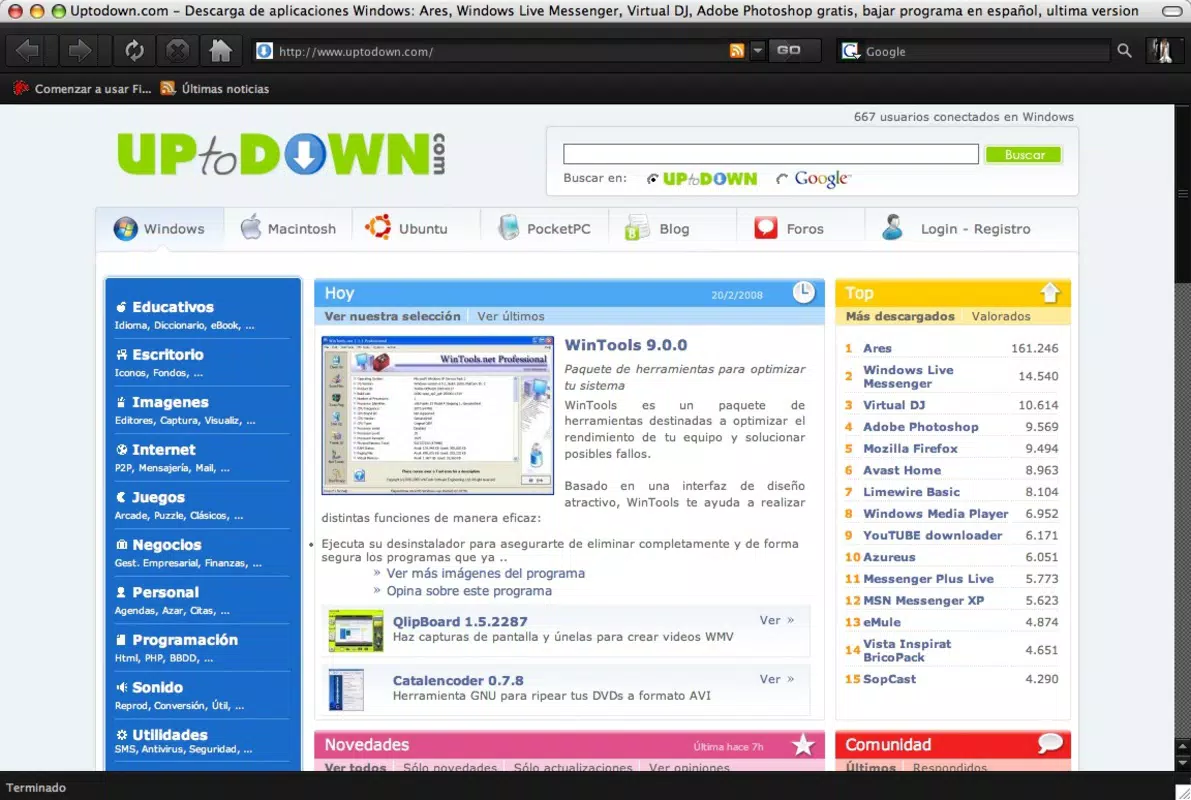Screen dimensions: 1191x800
Task: Click the user icon beside Login - Registro
Action: click(x=892, y=228)
